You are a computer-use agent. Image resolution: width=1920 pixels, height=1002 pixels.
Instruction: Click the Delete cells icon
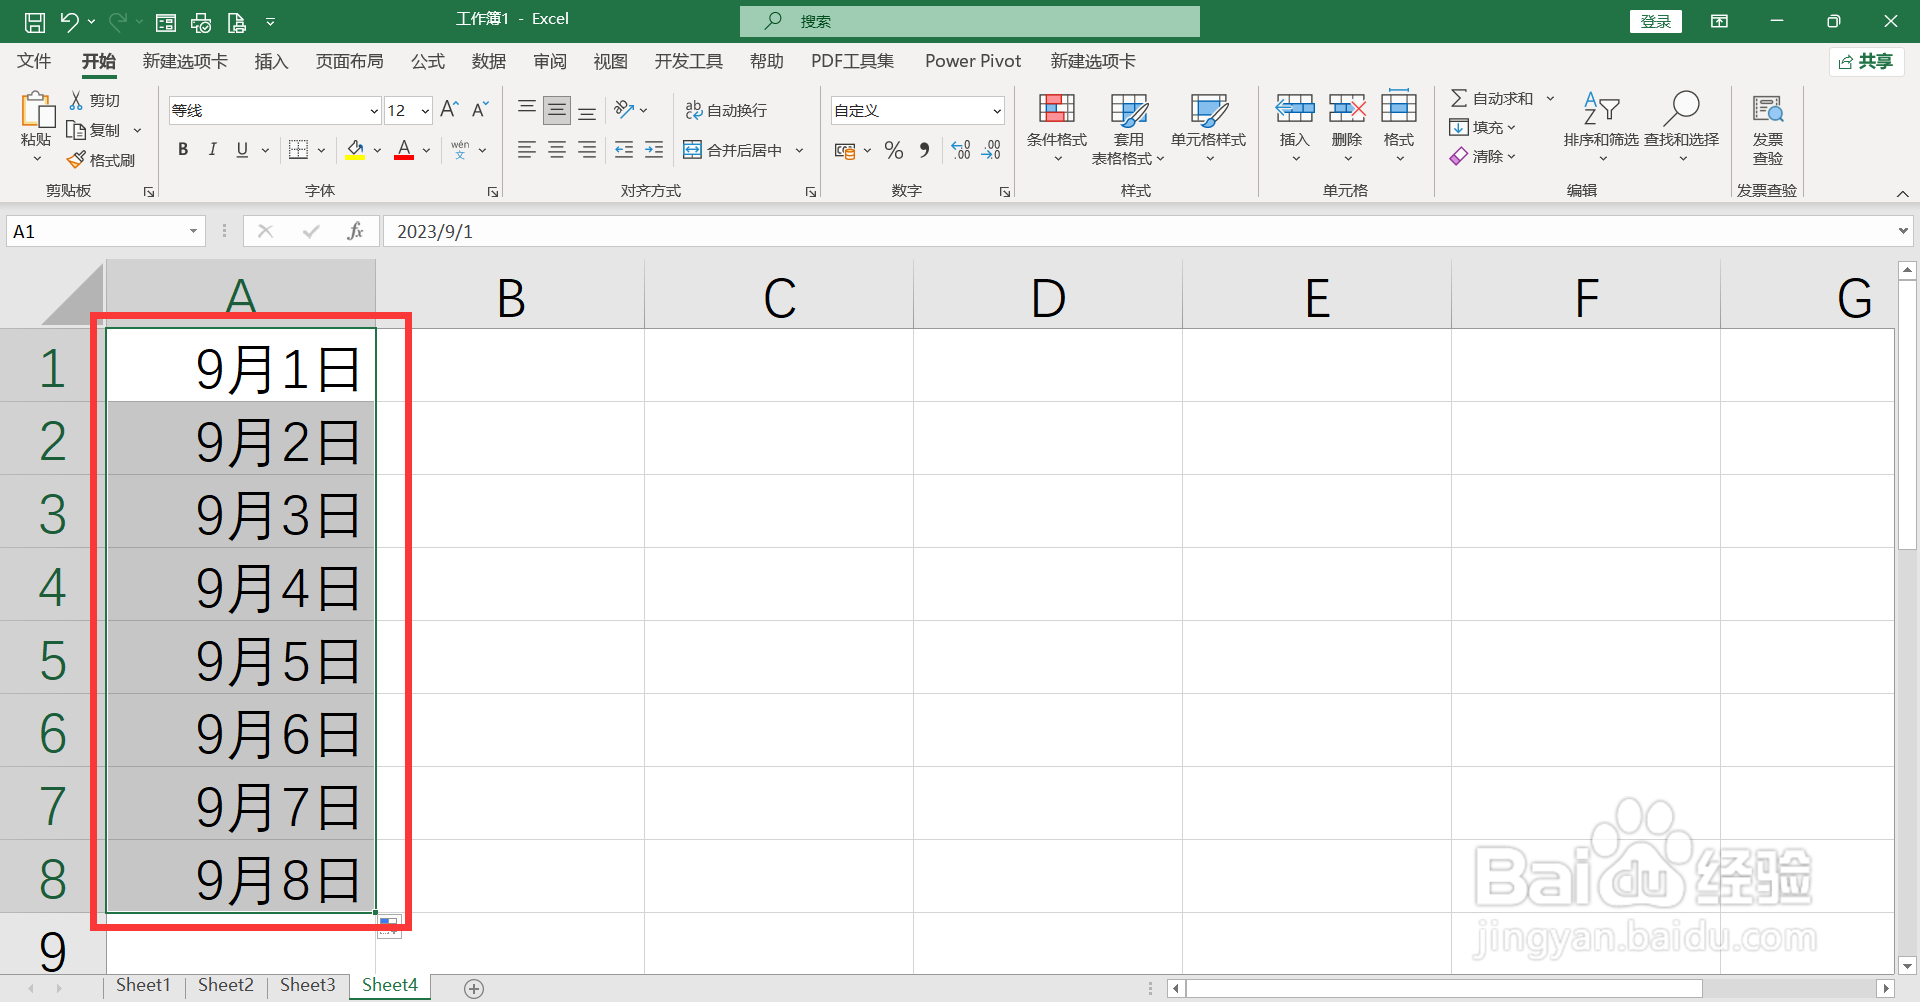1347,108
